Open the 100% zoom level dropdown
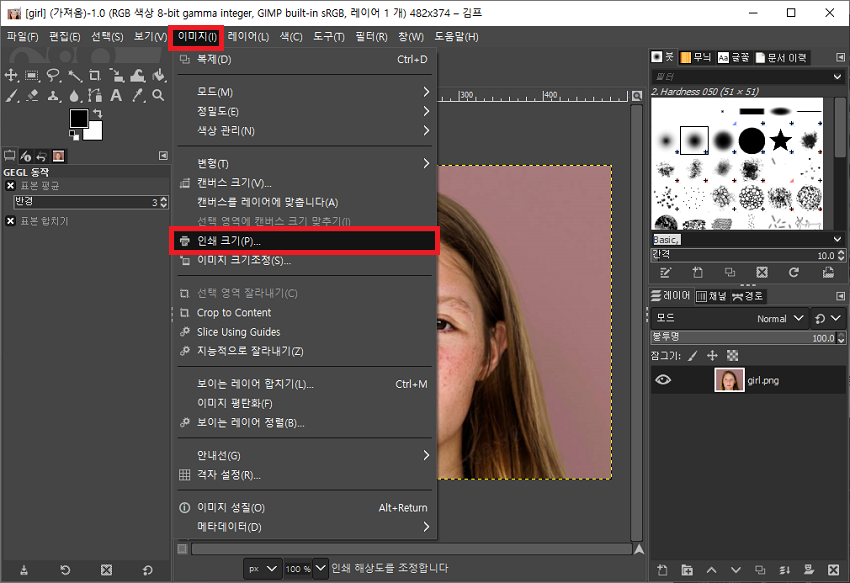Screen dimensions: 850x583 click(x=302, y=568)
